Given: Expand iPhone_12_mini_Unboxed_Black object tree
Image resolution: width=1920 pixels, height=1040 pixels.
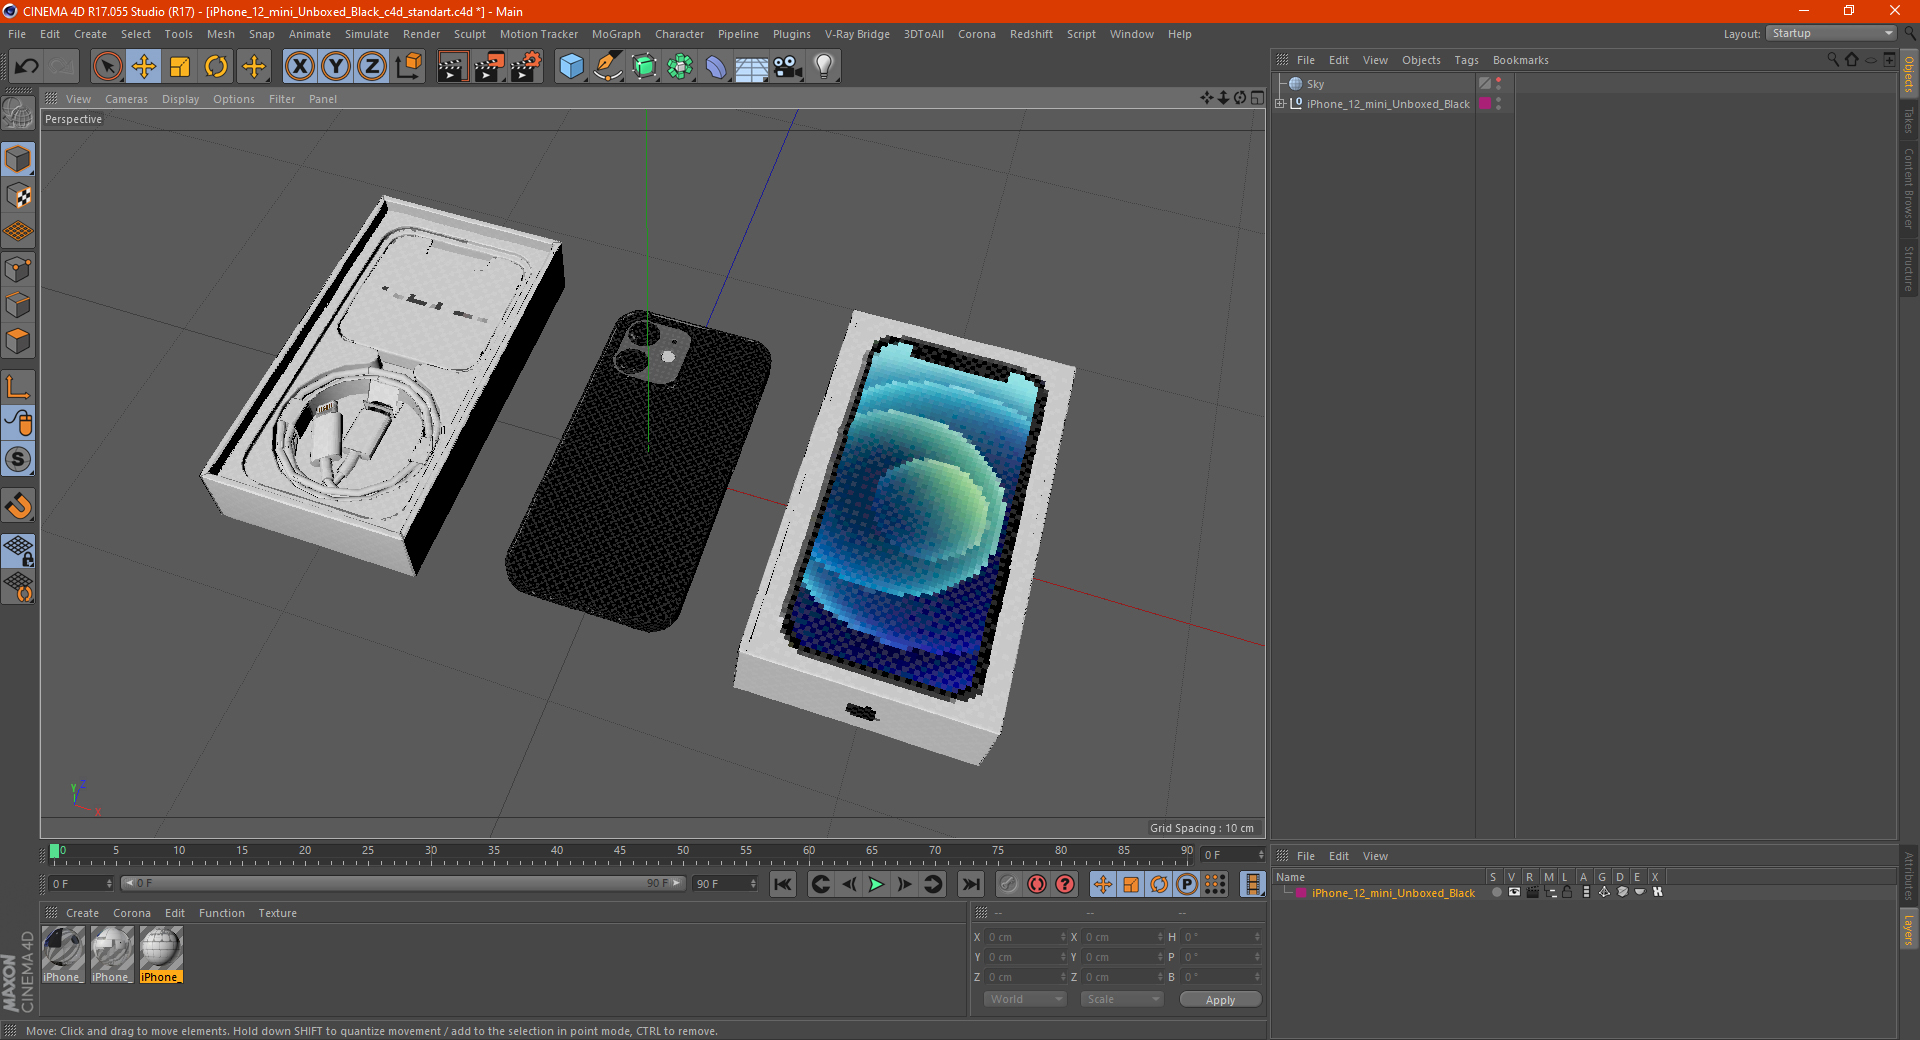Looking at the screenshot, I should click(x=1279, y=104).
